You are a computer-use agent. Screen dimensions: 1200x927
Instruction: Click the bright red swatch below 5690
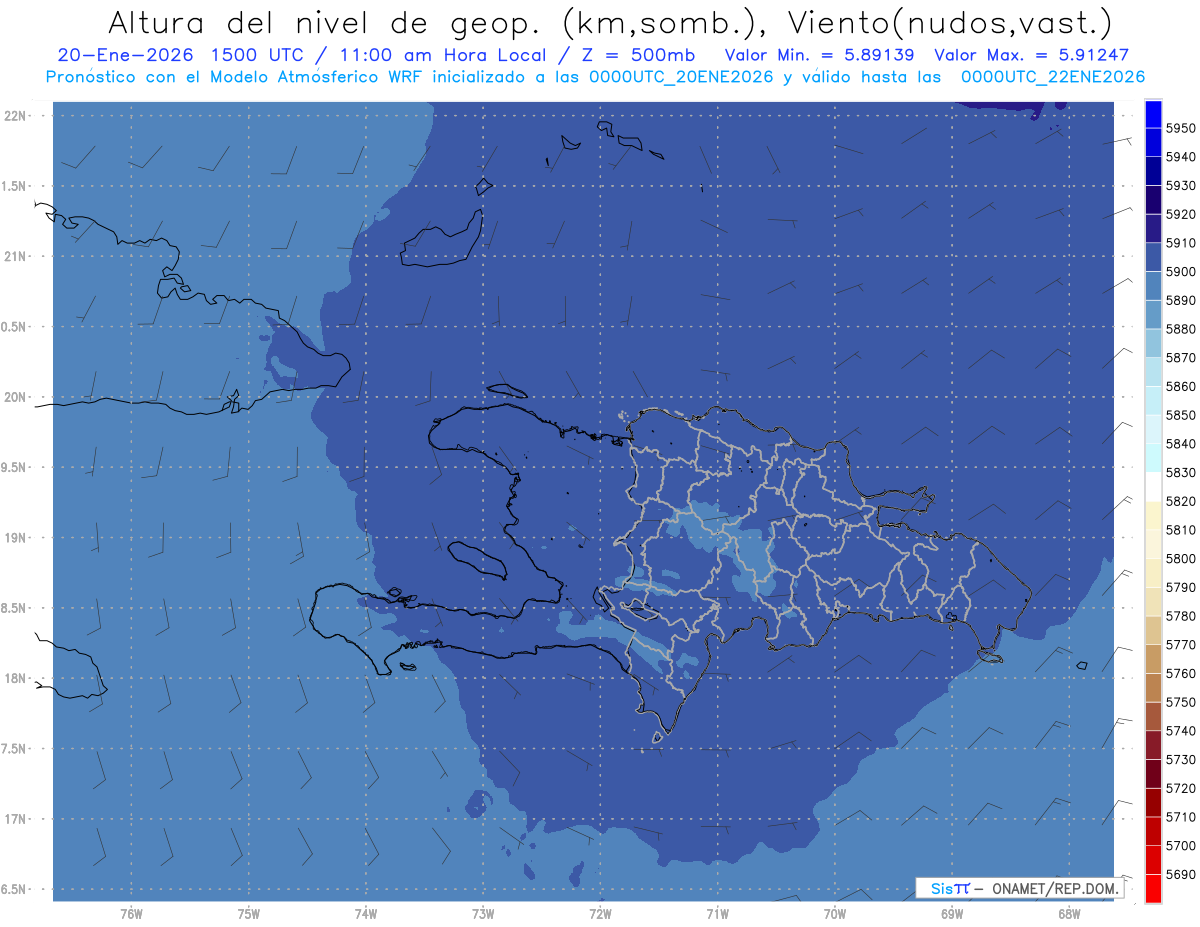(x=1153, y=888)
